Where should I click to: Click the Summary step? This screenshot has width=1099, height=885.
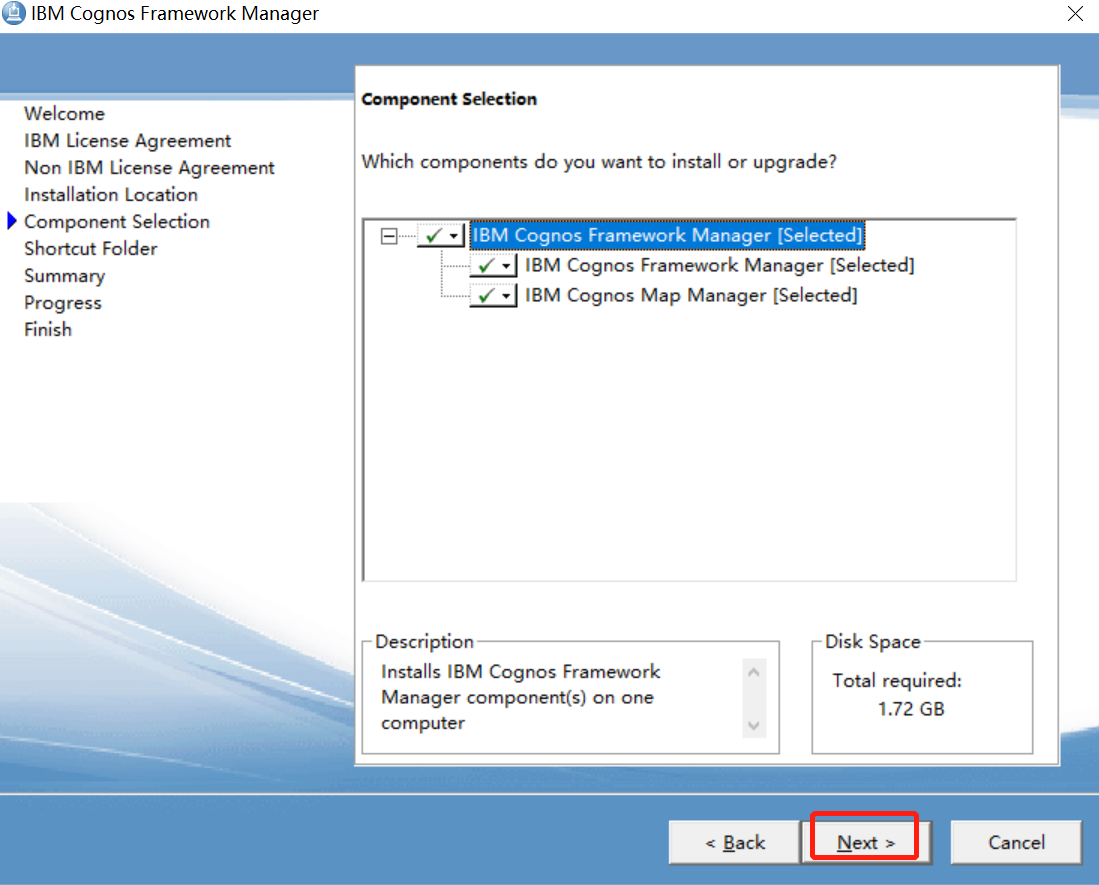pos(64,276)
